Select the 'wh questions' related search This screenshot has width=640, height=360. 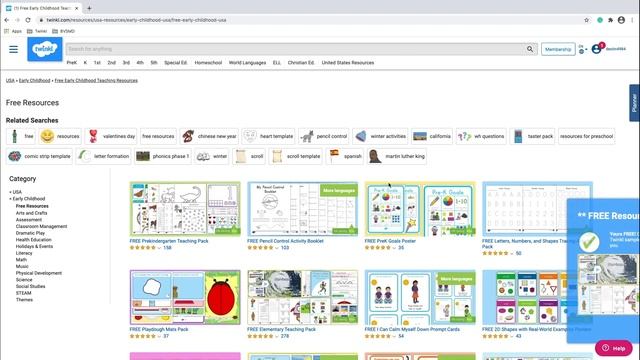click(481, 136)
